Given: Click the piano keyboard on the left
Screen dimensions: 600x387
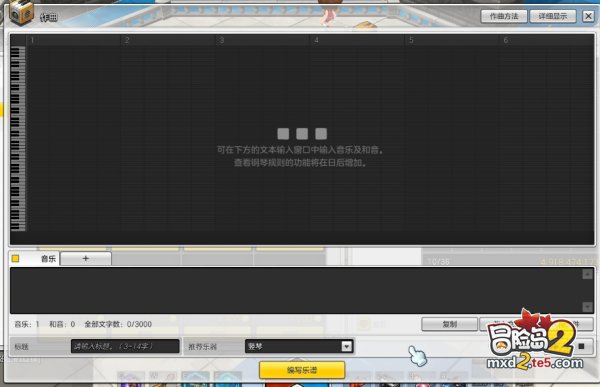Looking at the screenshot, I should [x=18, y=139].
